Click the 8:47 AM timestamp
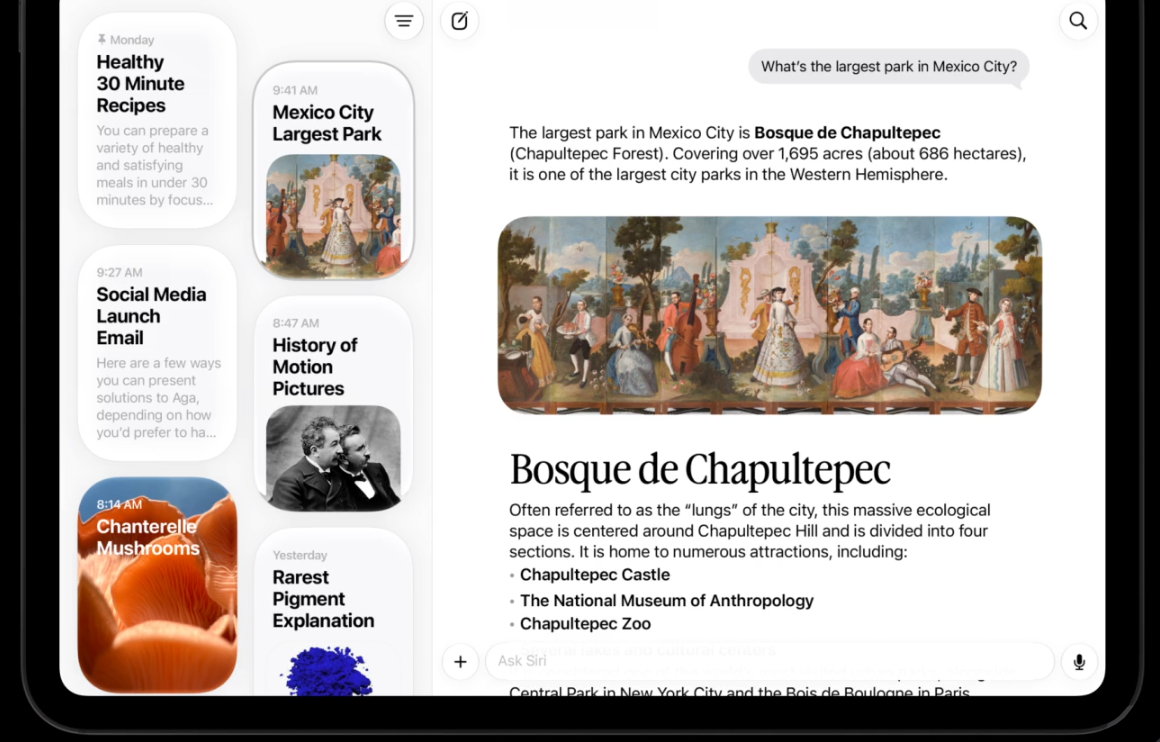1160x742 pixels. tap(295, 323)
